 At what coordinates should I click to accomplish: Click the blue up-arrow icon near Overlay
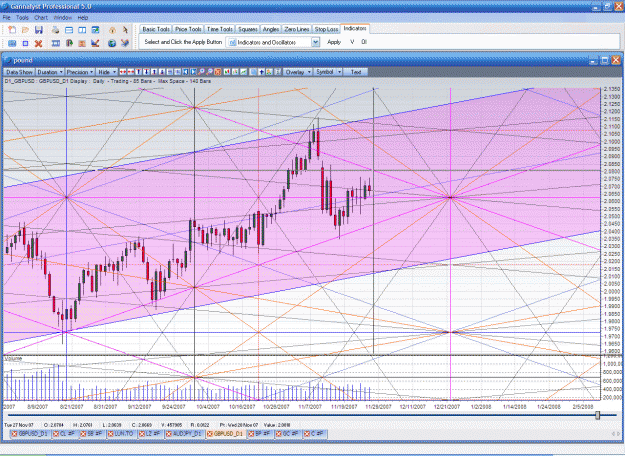(x=261, y=72)
